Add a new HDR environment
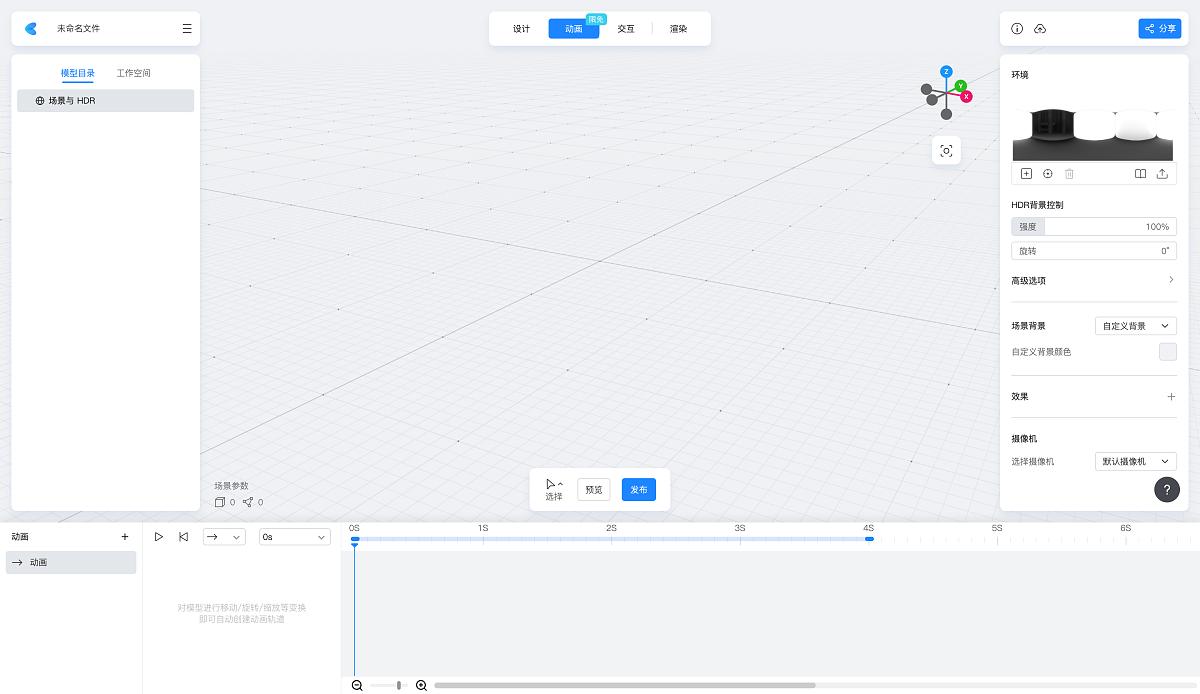 (1026, 173)
